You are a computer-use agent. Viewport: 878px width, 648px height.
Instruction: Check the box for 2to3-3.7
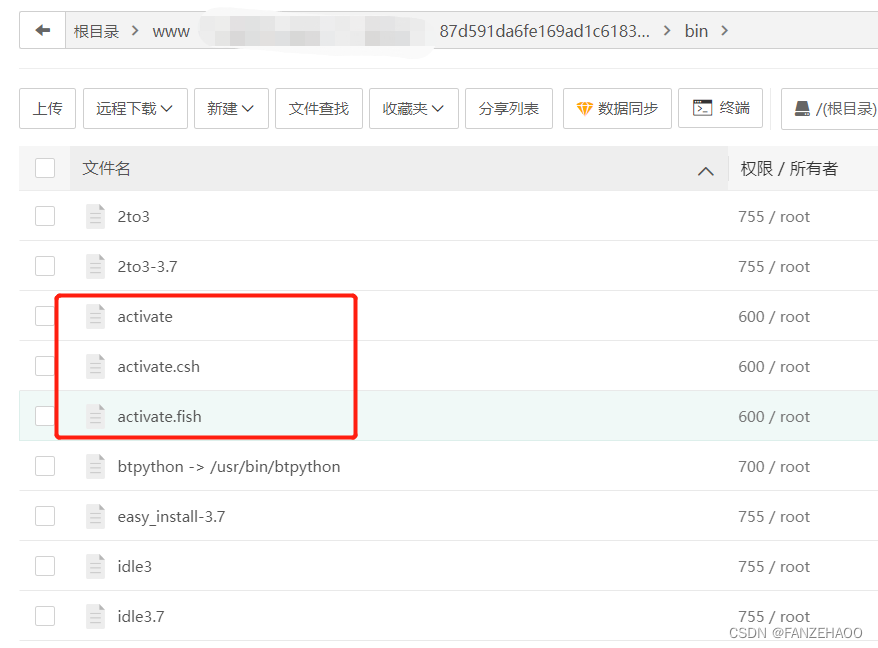coord(45,266)
